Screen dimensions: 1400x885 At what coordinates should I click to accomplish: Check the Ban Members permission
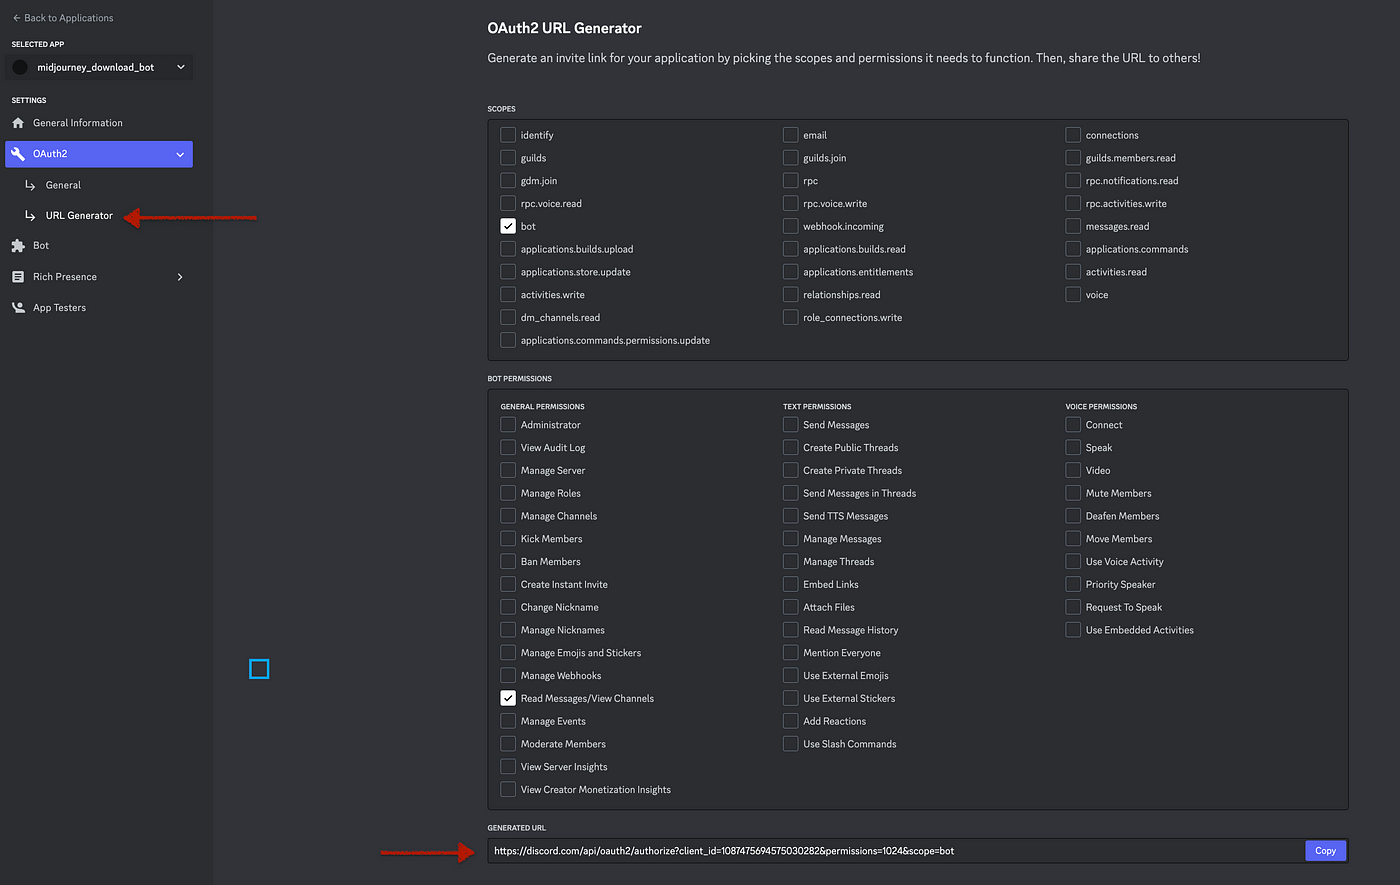508,562
